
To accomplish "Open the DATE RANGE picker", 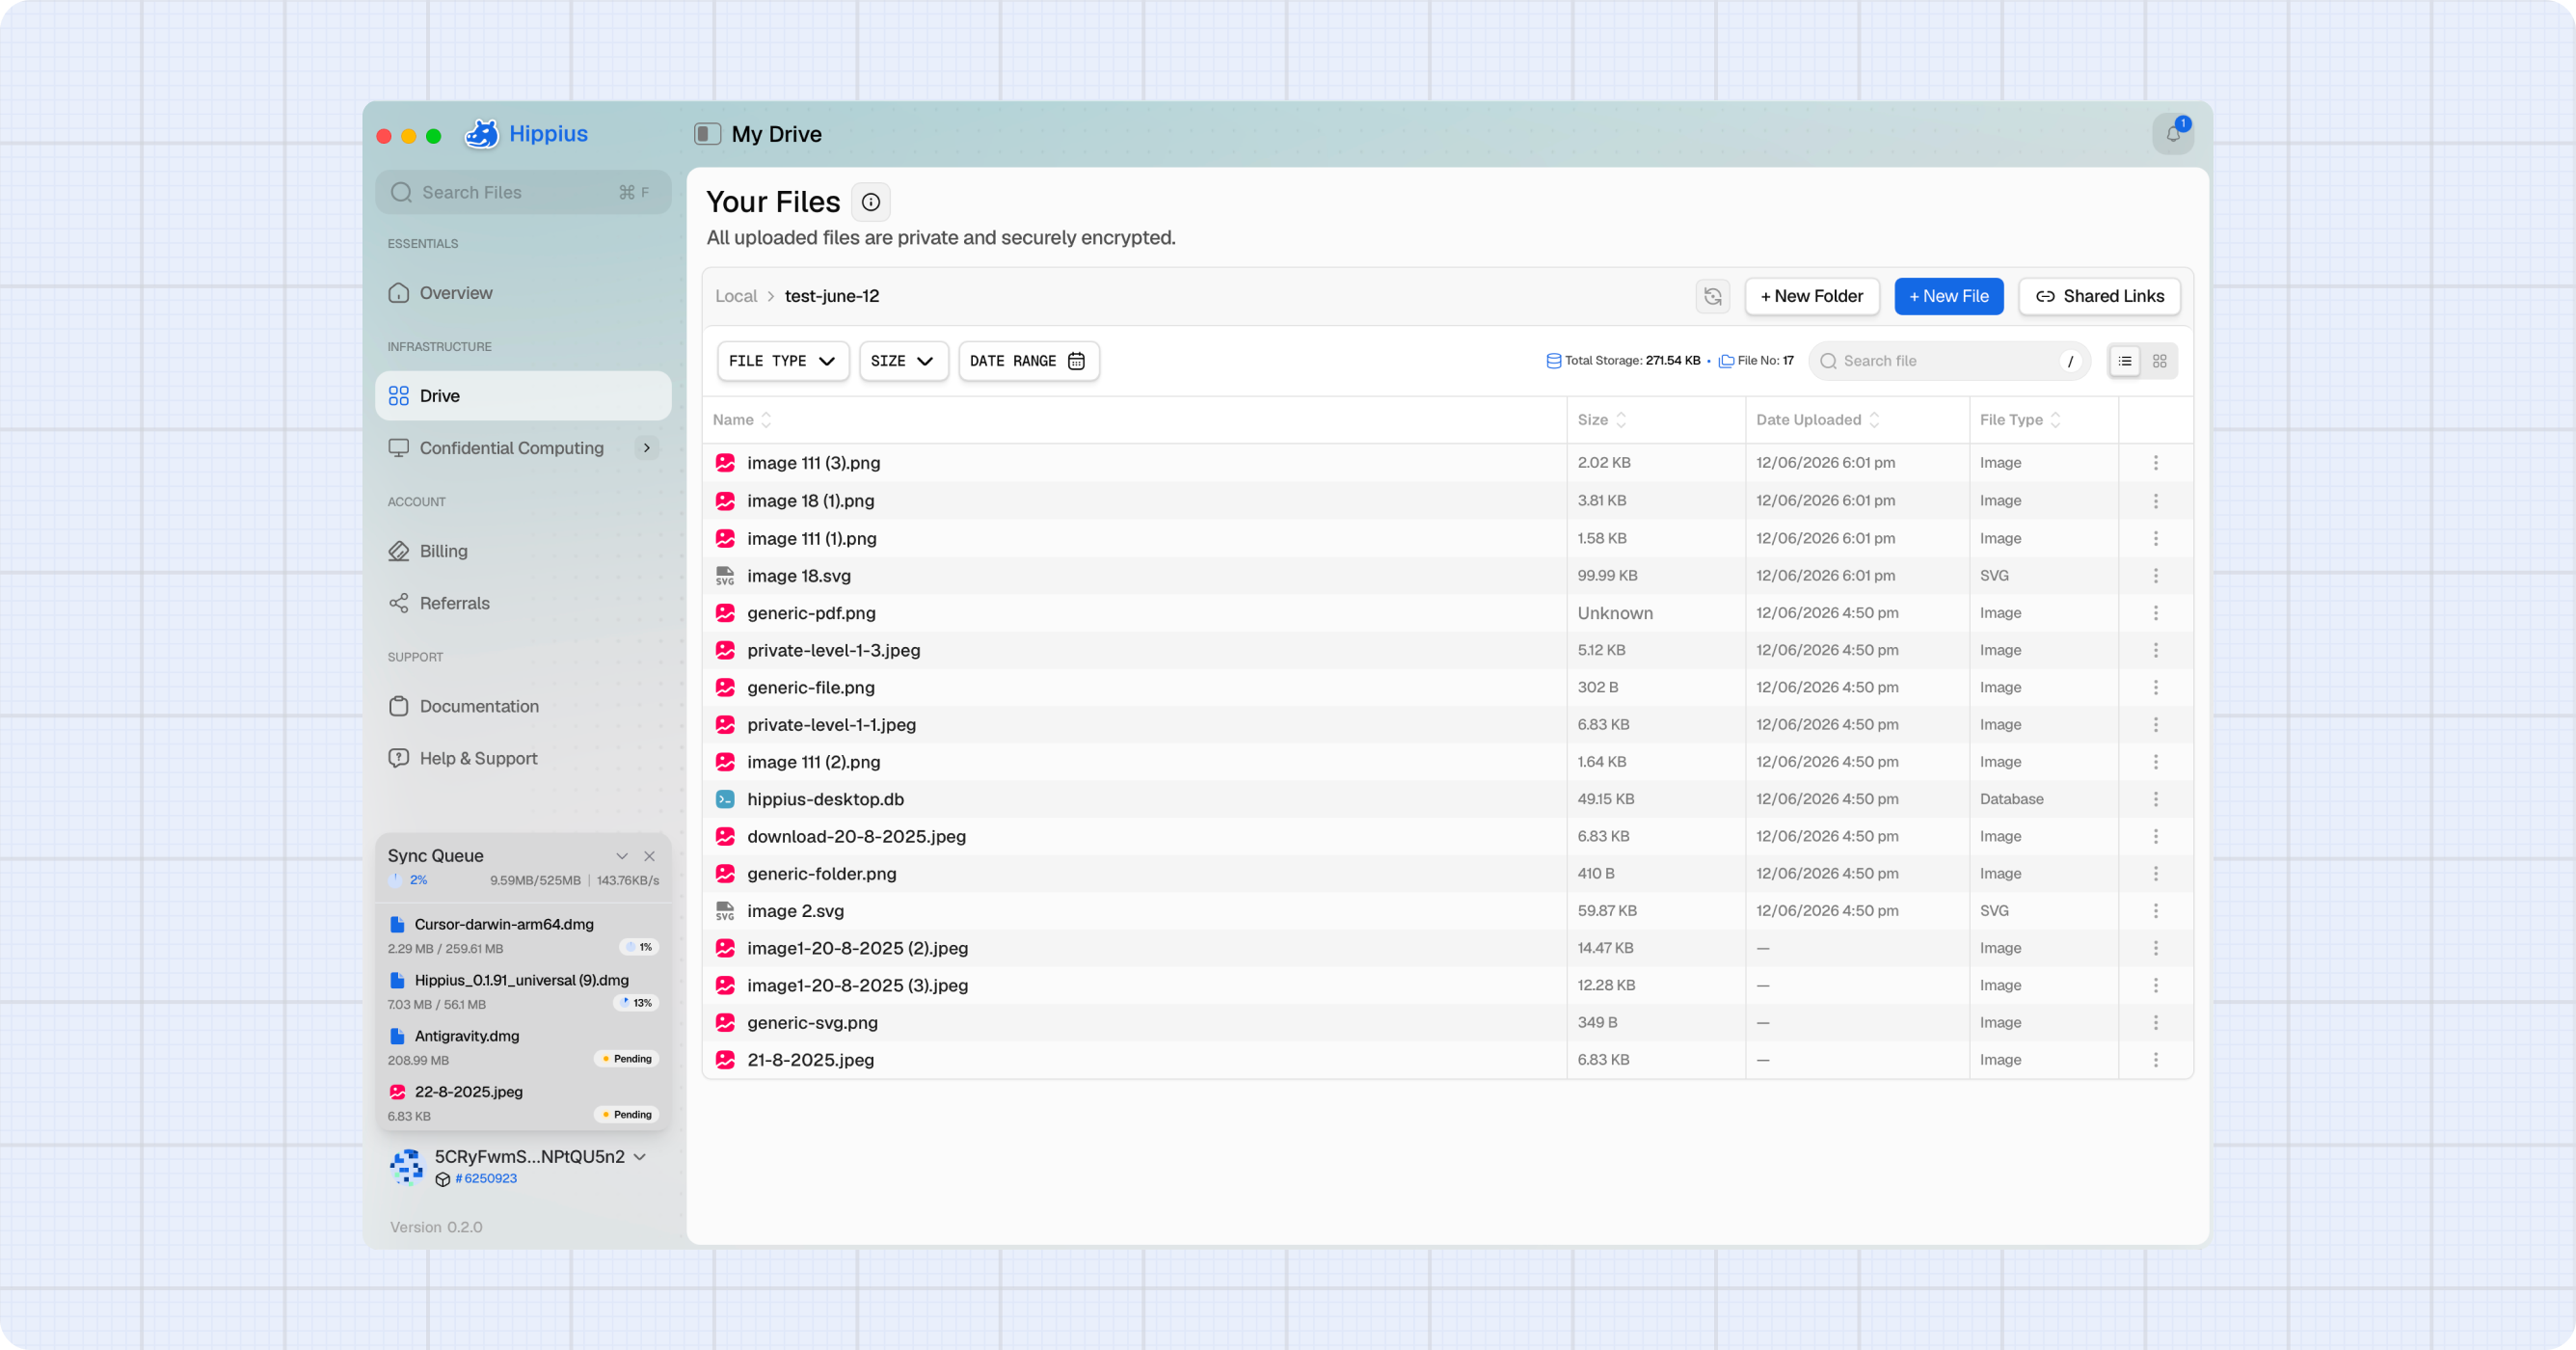I will 1028,361.
